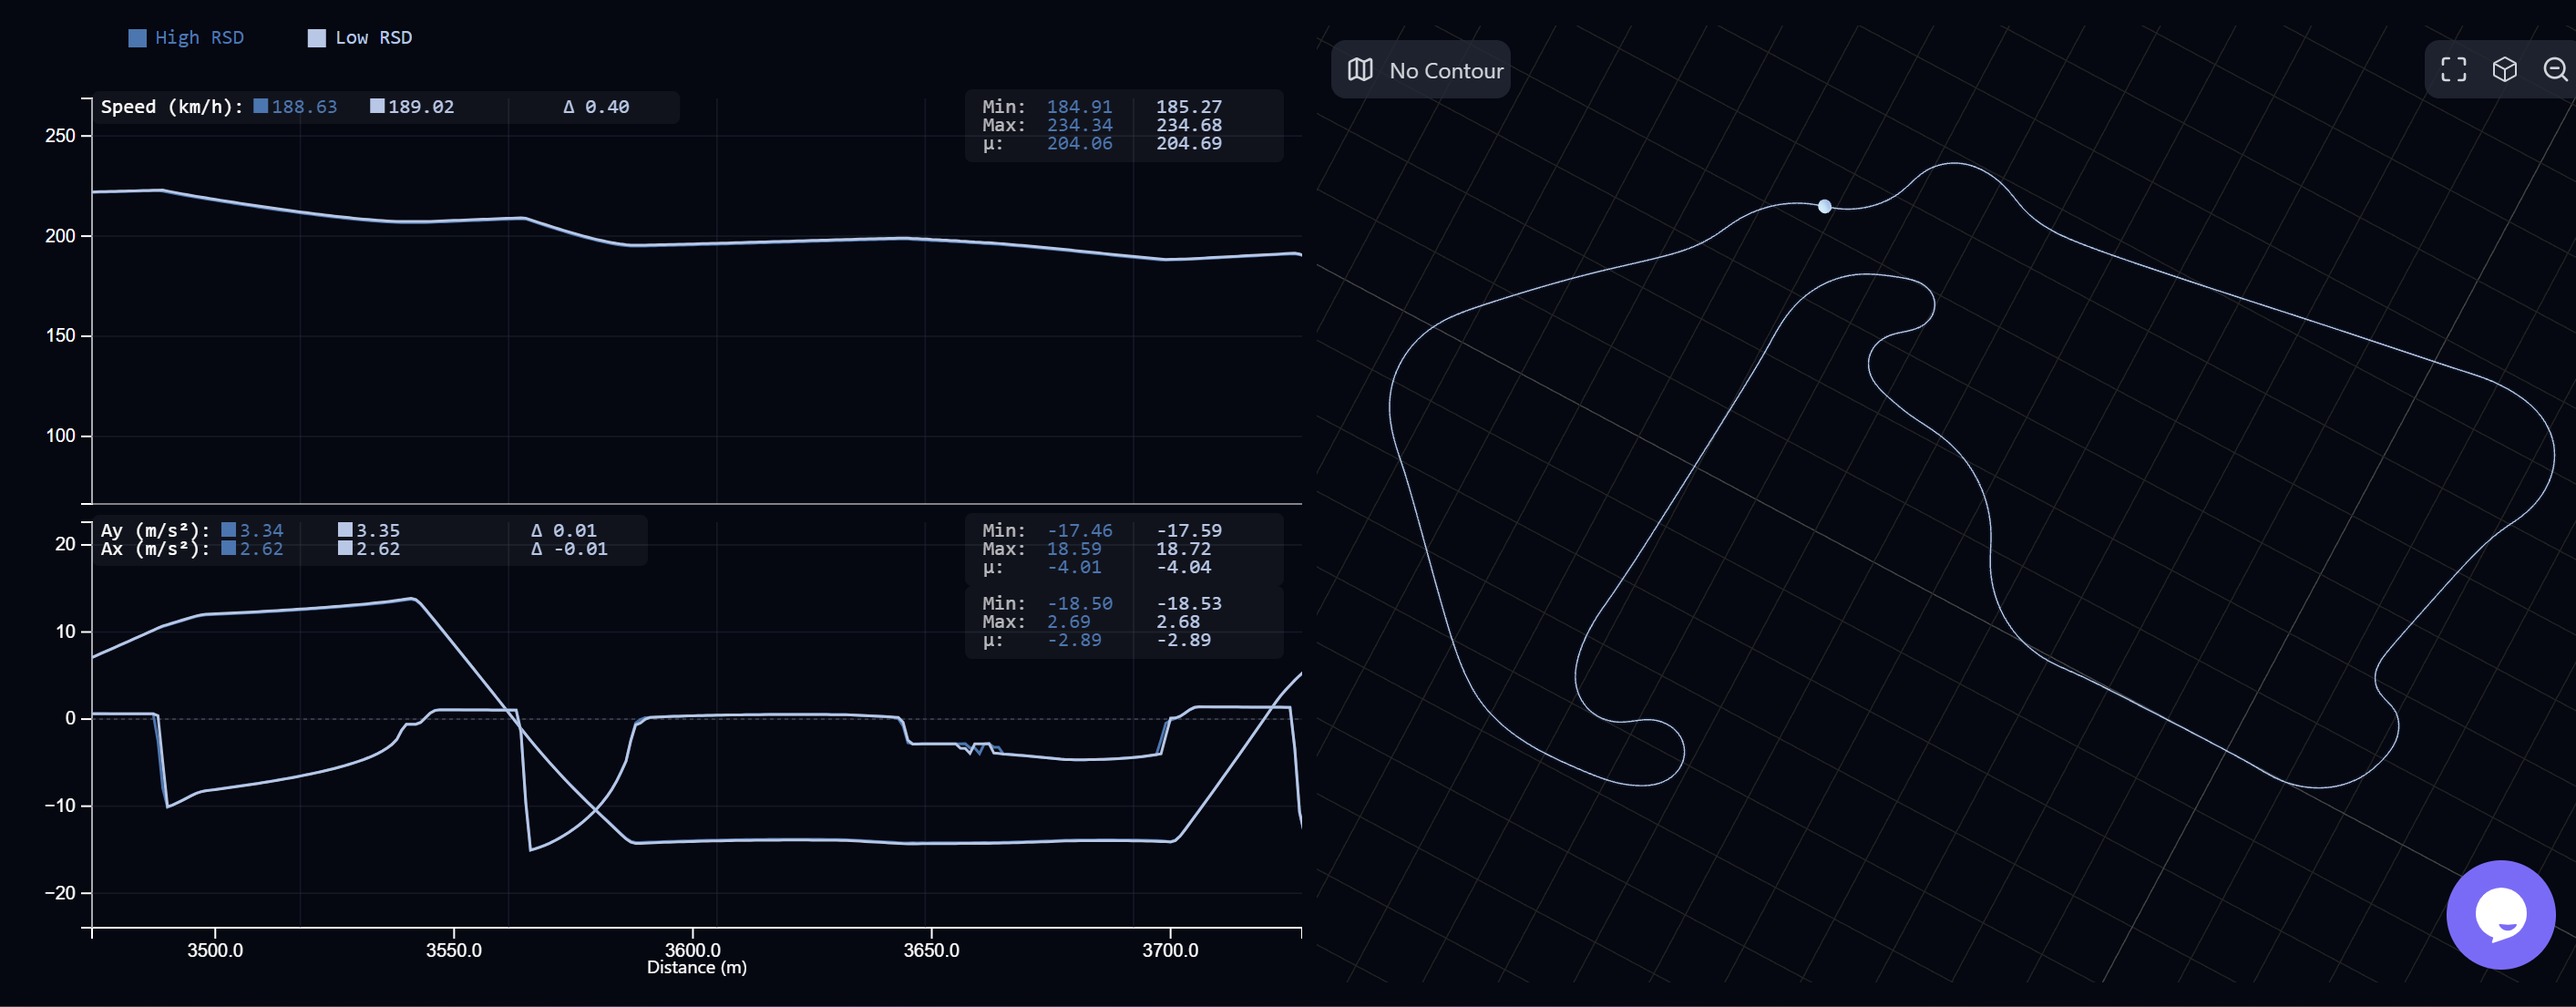2576x1007 pixels.
Task: Click the Ax maximum value 2.68
Action: pyautogui.click(x=1178, y=622)
